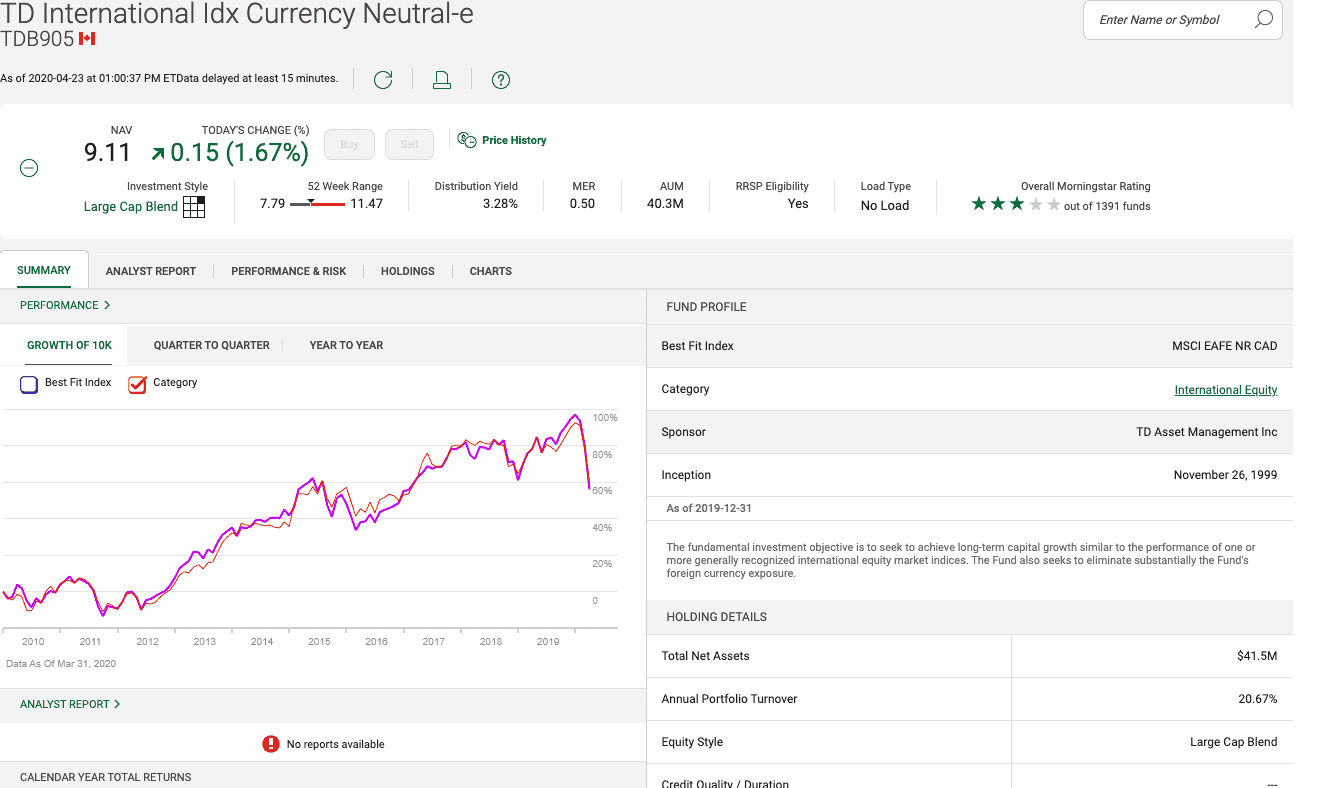Click the HOLDING DETAILS heading
1327x788 pixels.
(x=716, y=617)
